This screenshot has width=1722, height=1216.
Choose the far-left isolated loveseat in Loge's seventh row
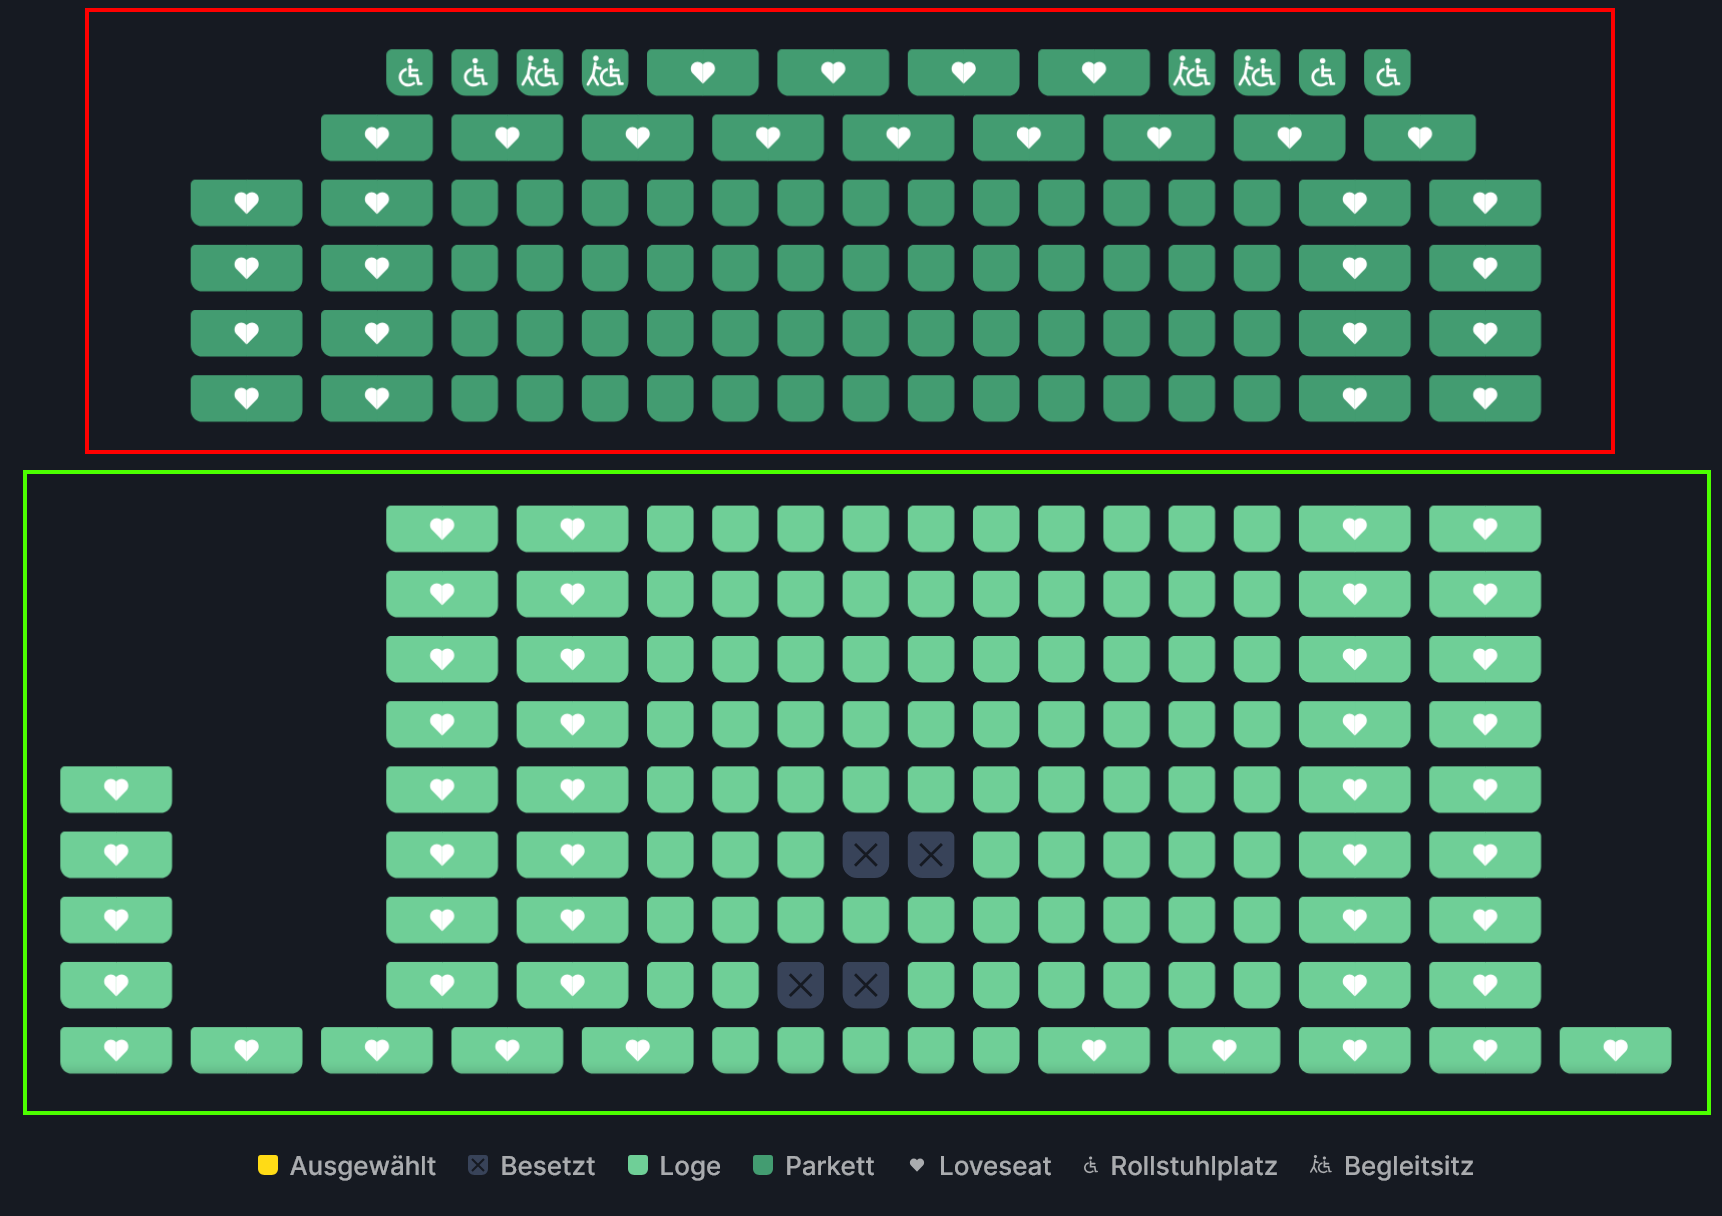click(116, 920)
